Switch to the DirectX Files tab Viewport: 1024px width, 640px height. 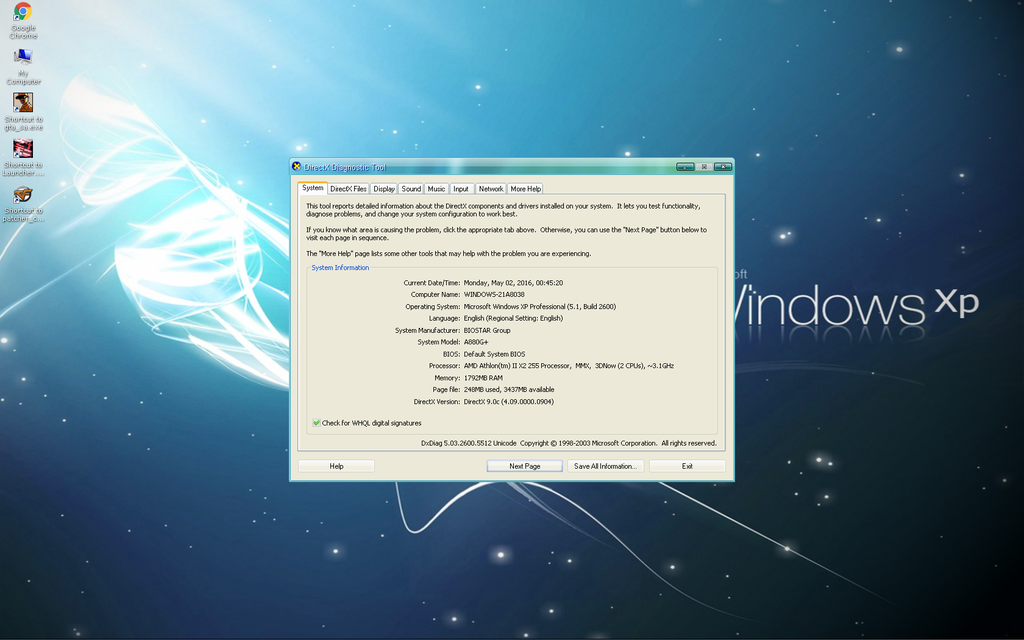point(348,189)
